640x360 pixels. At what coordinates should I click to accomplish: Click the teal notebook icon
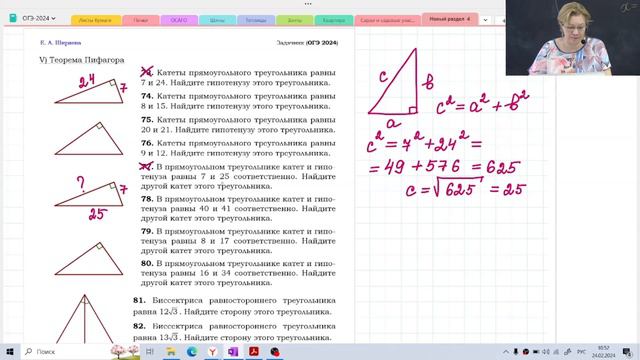click(13, 18)
